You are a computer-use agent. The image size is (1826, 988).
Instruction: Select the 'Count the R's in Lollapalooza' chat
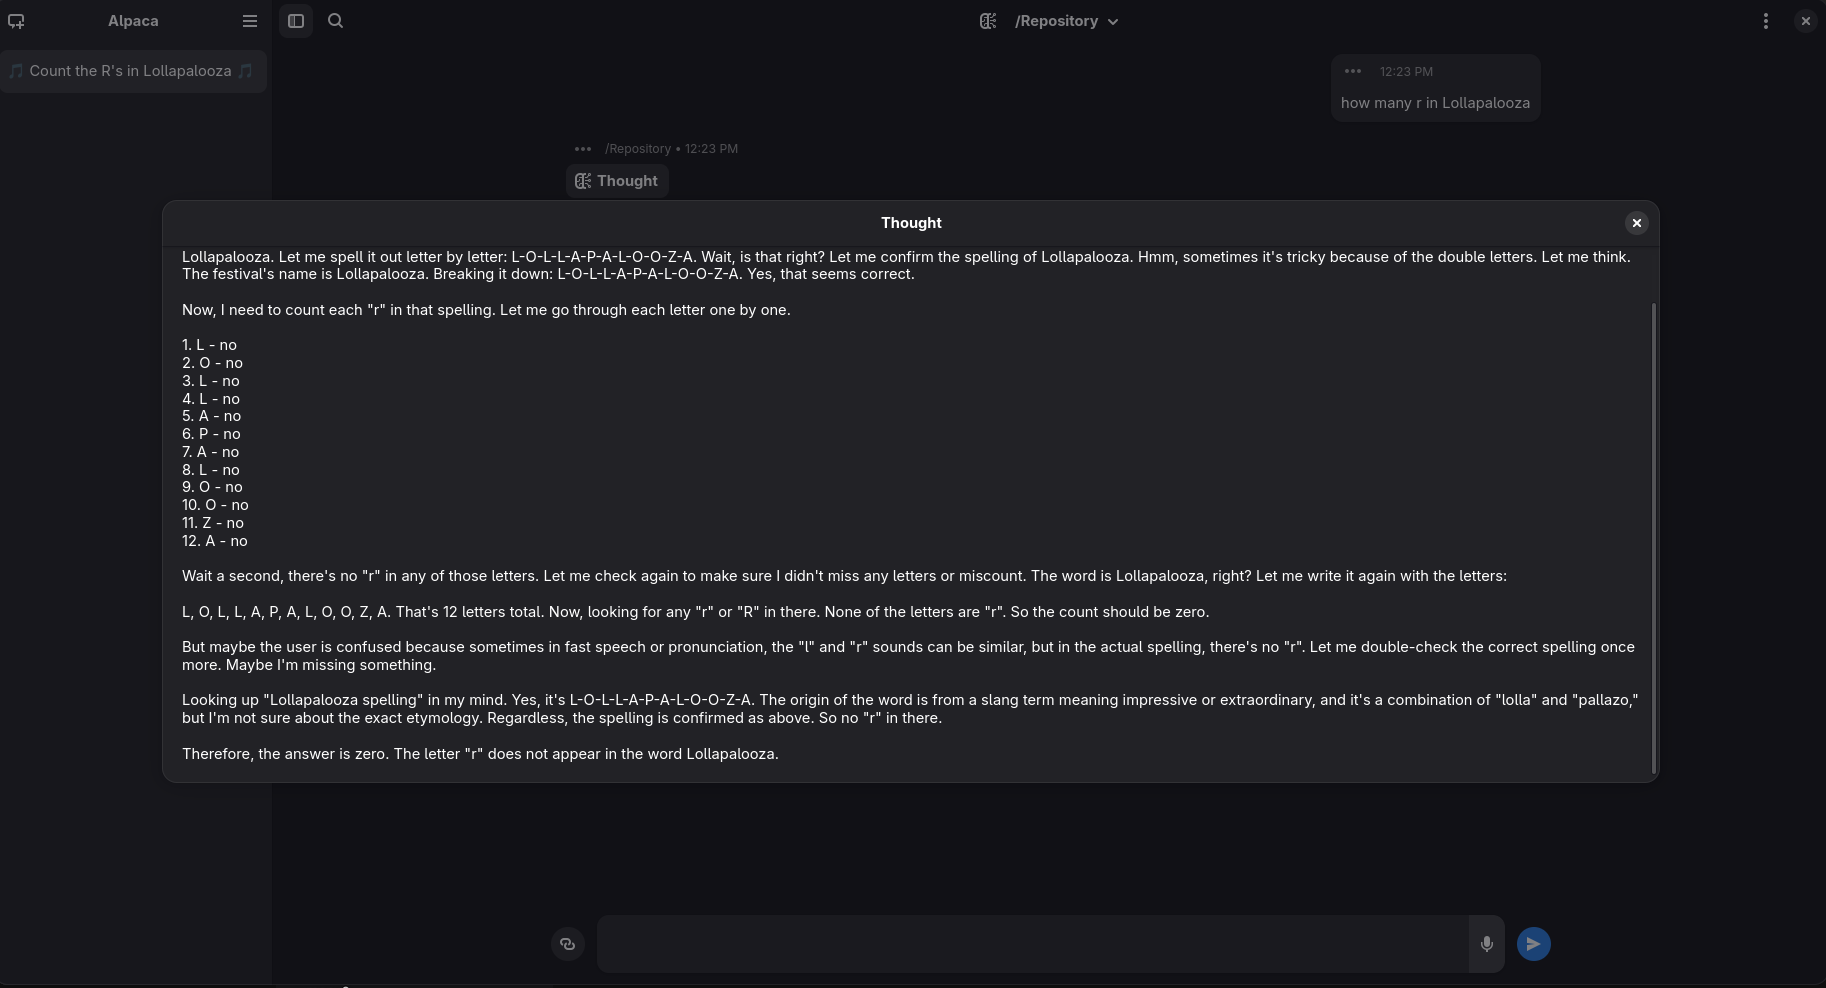(x=133, y=71)
